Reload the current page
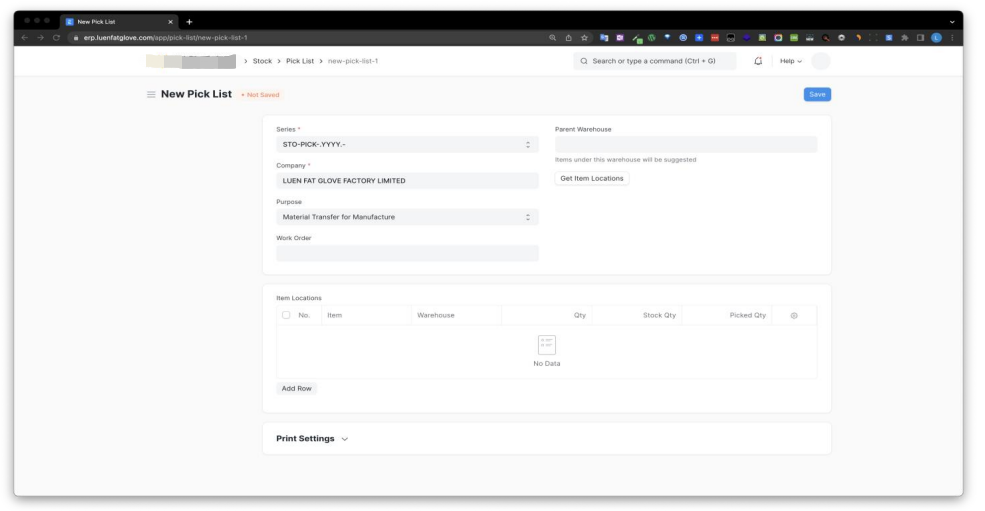The height and width of the screenshot is (511, 985). pyautogui.click(x=56, y=38)
